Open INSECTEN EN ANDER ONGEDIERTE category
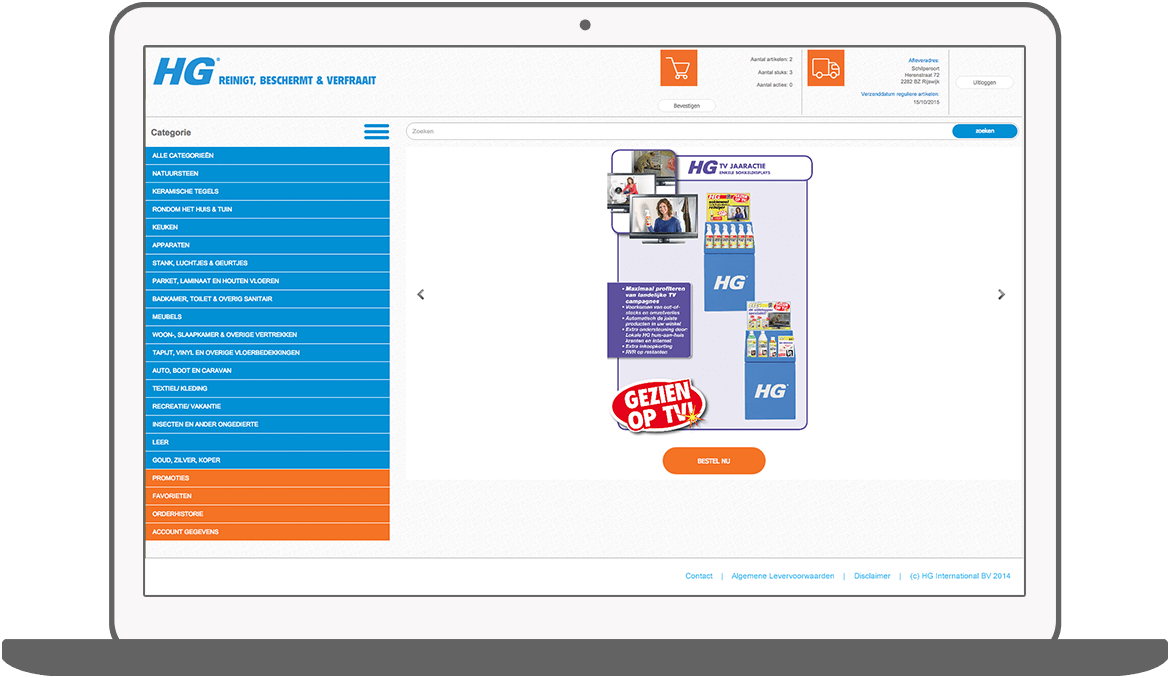1170x678 pixels. coord(267,424)
